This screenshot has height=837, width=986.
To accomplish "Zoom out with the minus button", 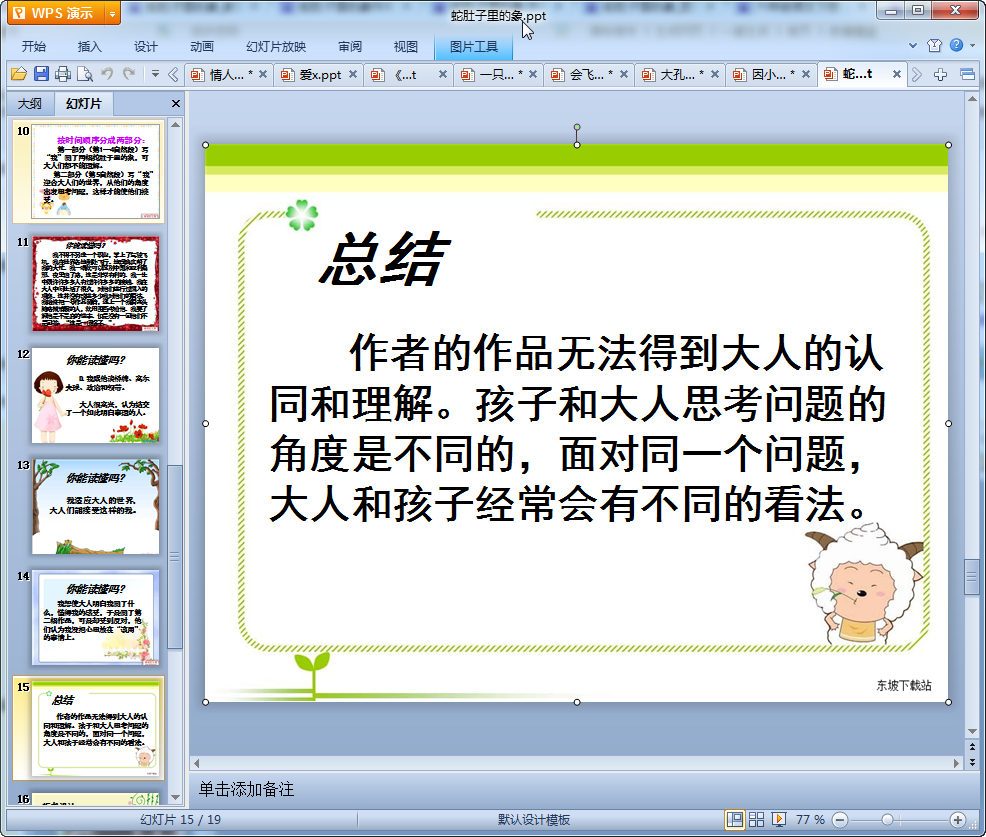I will tap(839, 819).
